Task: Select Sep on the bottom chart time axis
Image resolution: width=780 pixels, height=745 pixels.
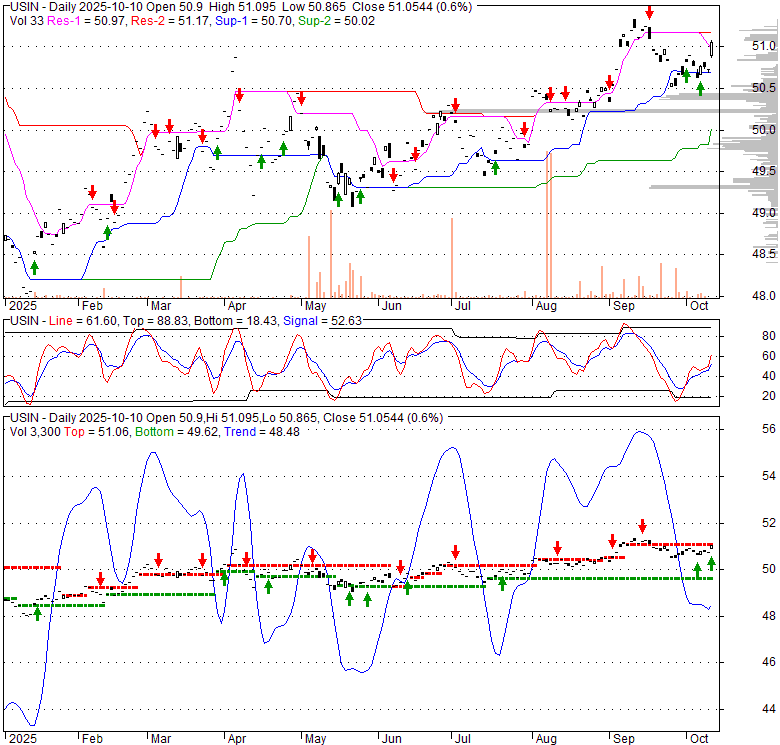Action: tap(624, 738)
